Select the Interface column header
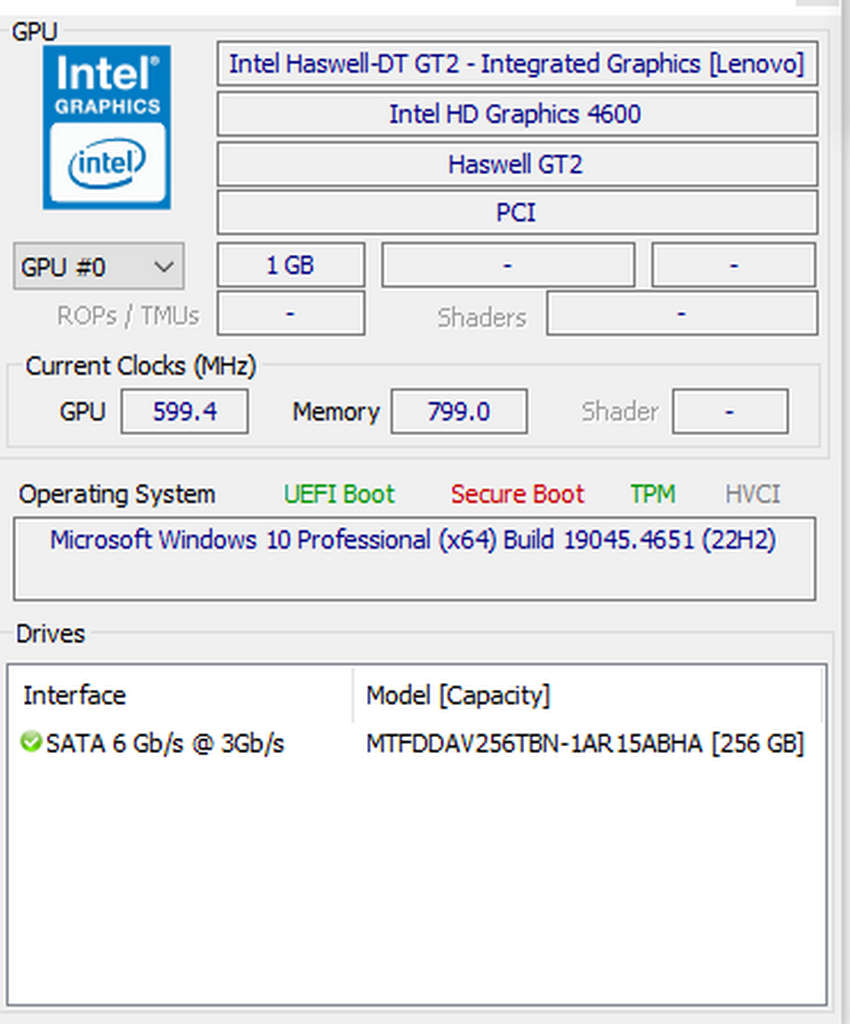Image resolution: width=850 pixels, height=1024 pixels. click(x=74, y=696)
